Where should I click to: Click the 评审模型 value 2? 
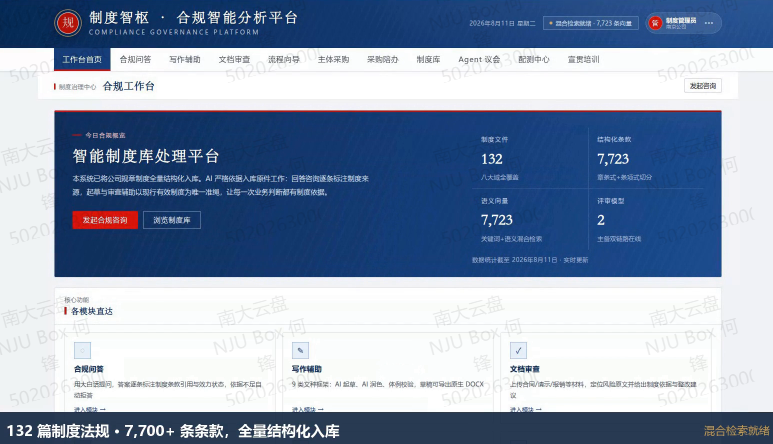tap(600, 220)
